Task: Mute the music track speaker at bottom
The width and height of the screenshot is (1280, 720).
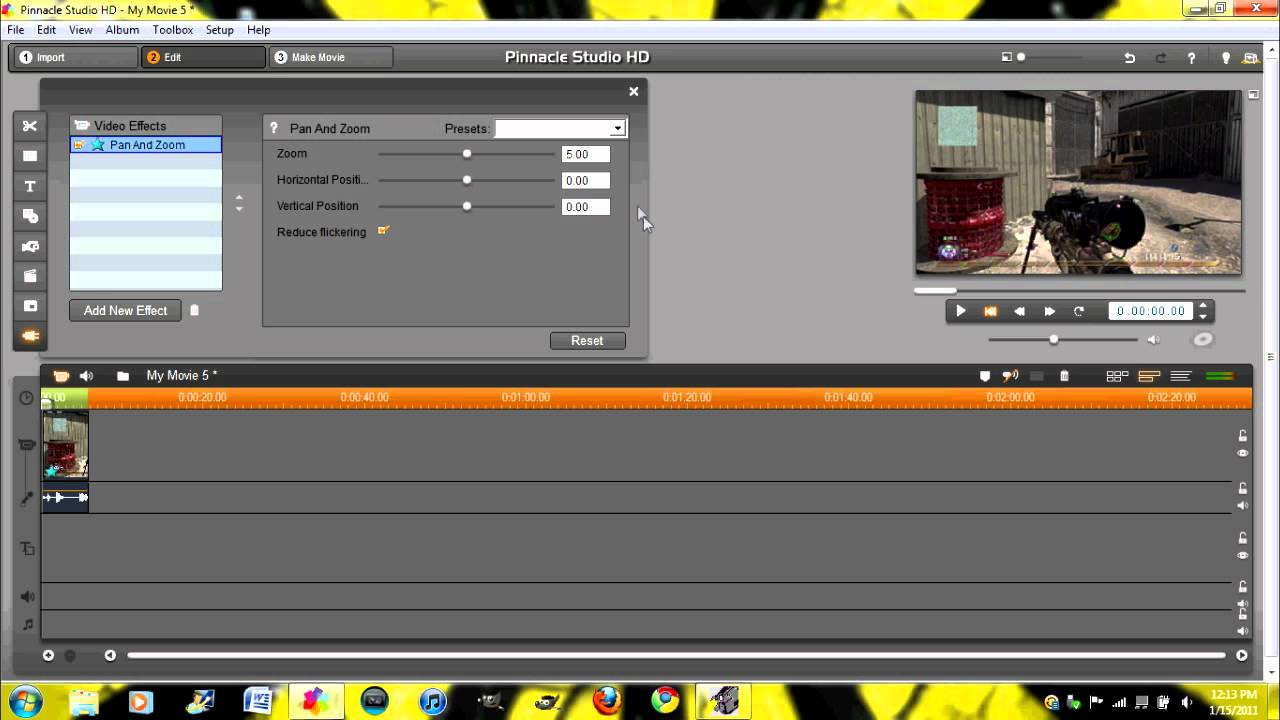Action: tap(1243, 631)
